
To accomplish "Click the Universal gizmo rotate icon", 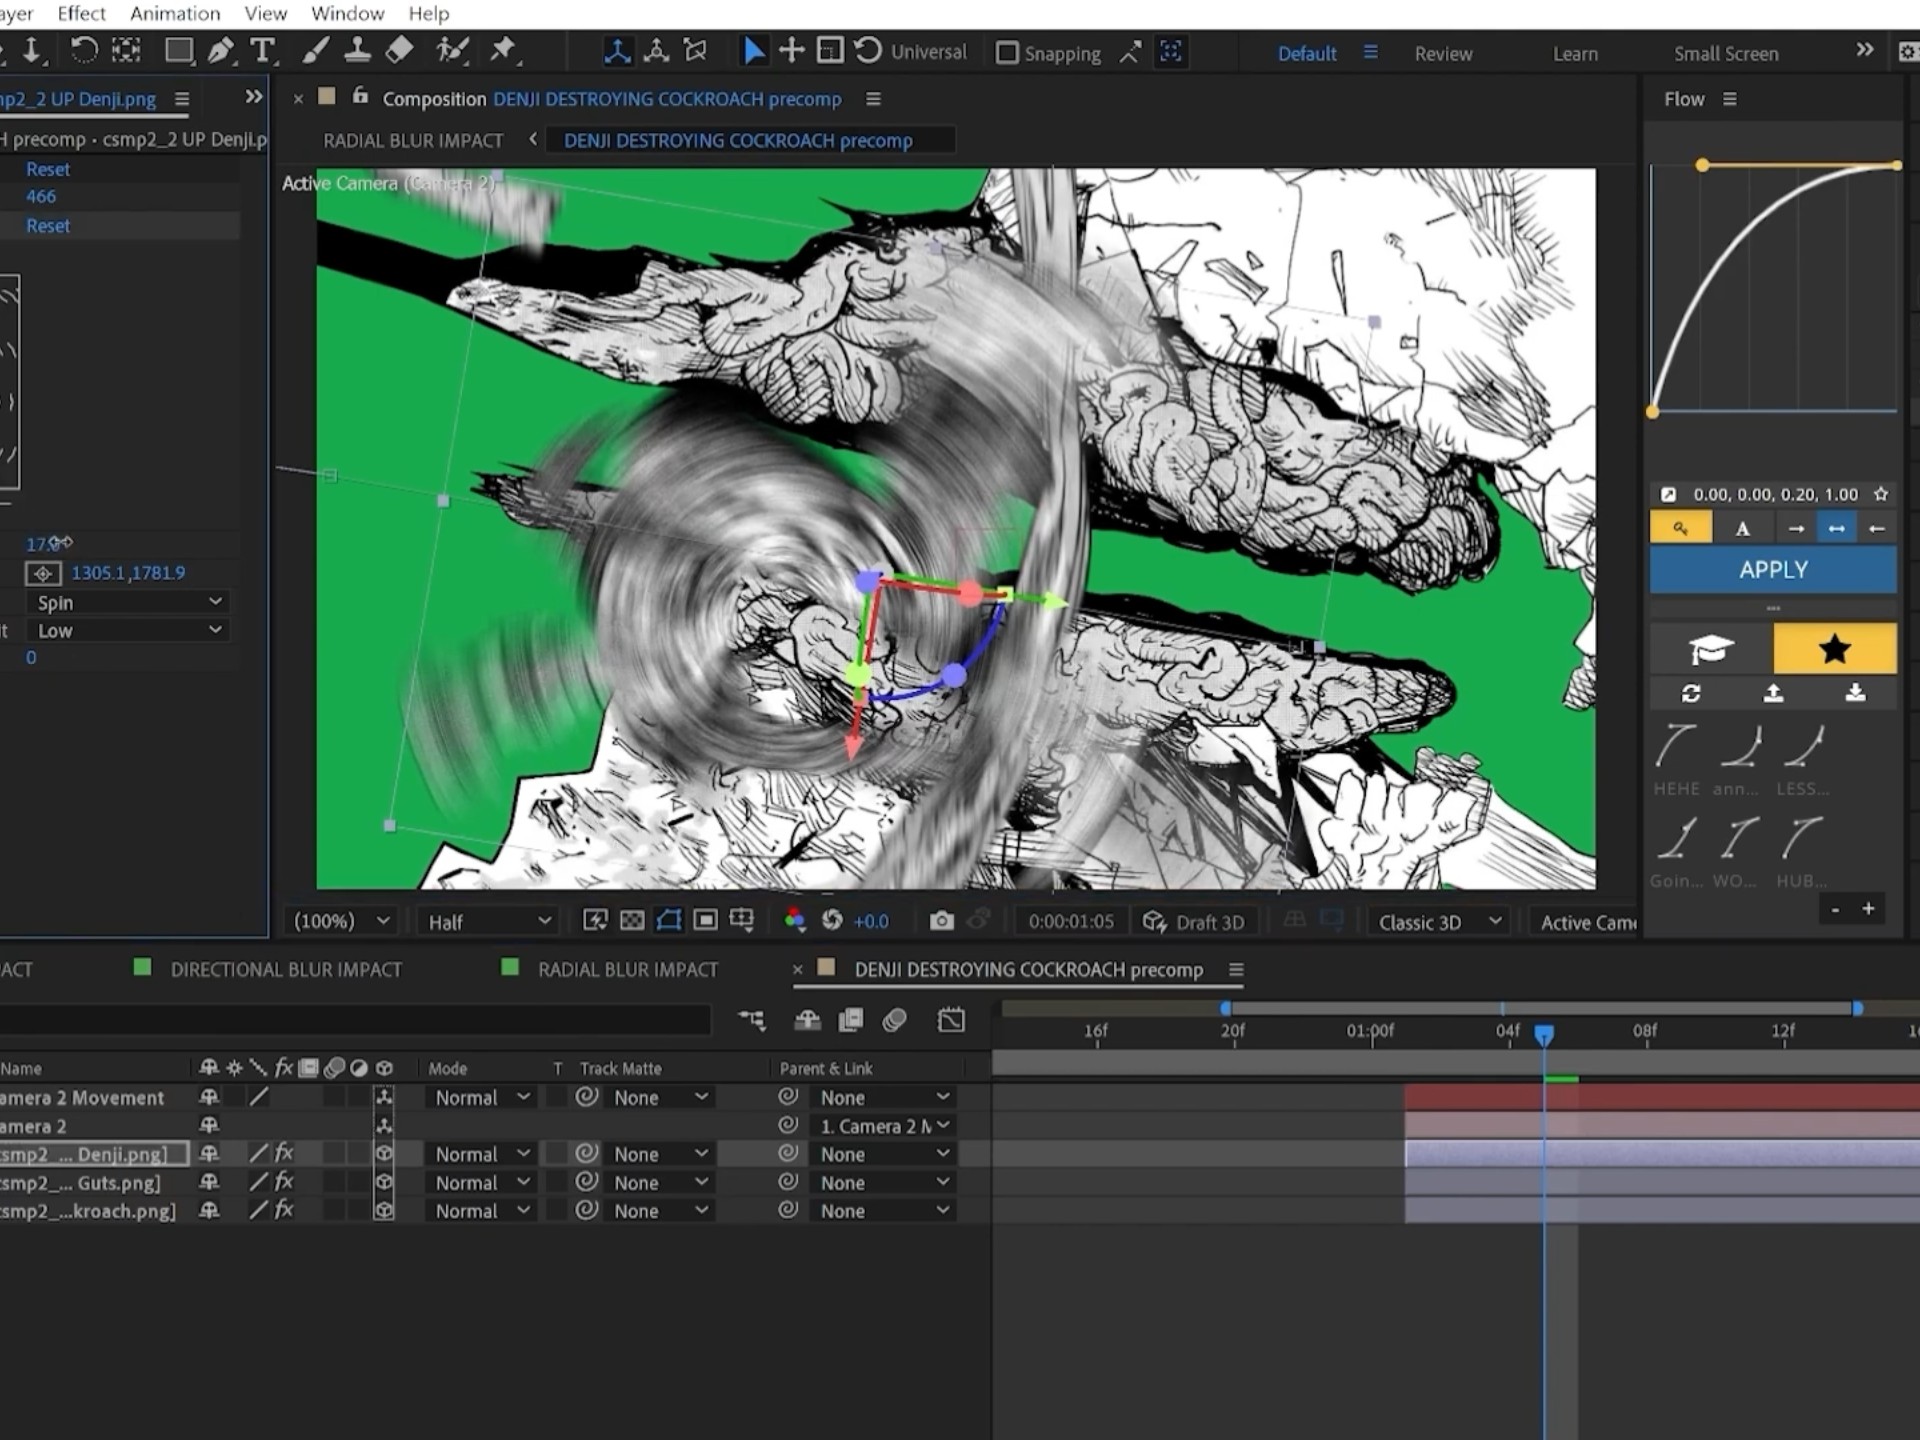I will 868,51.
